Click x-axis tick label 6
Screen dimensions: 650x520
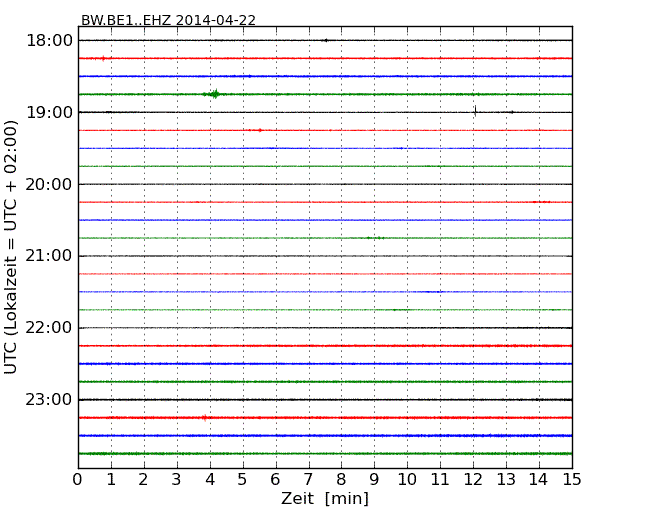[275, 480]
